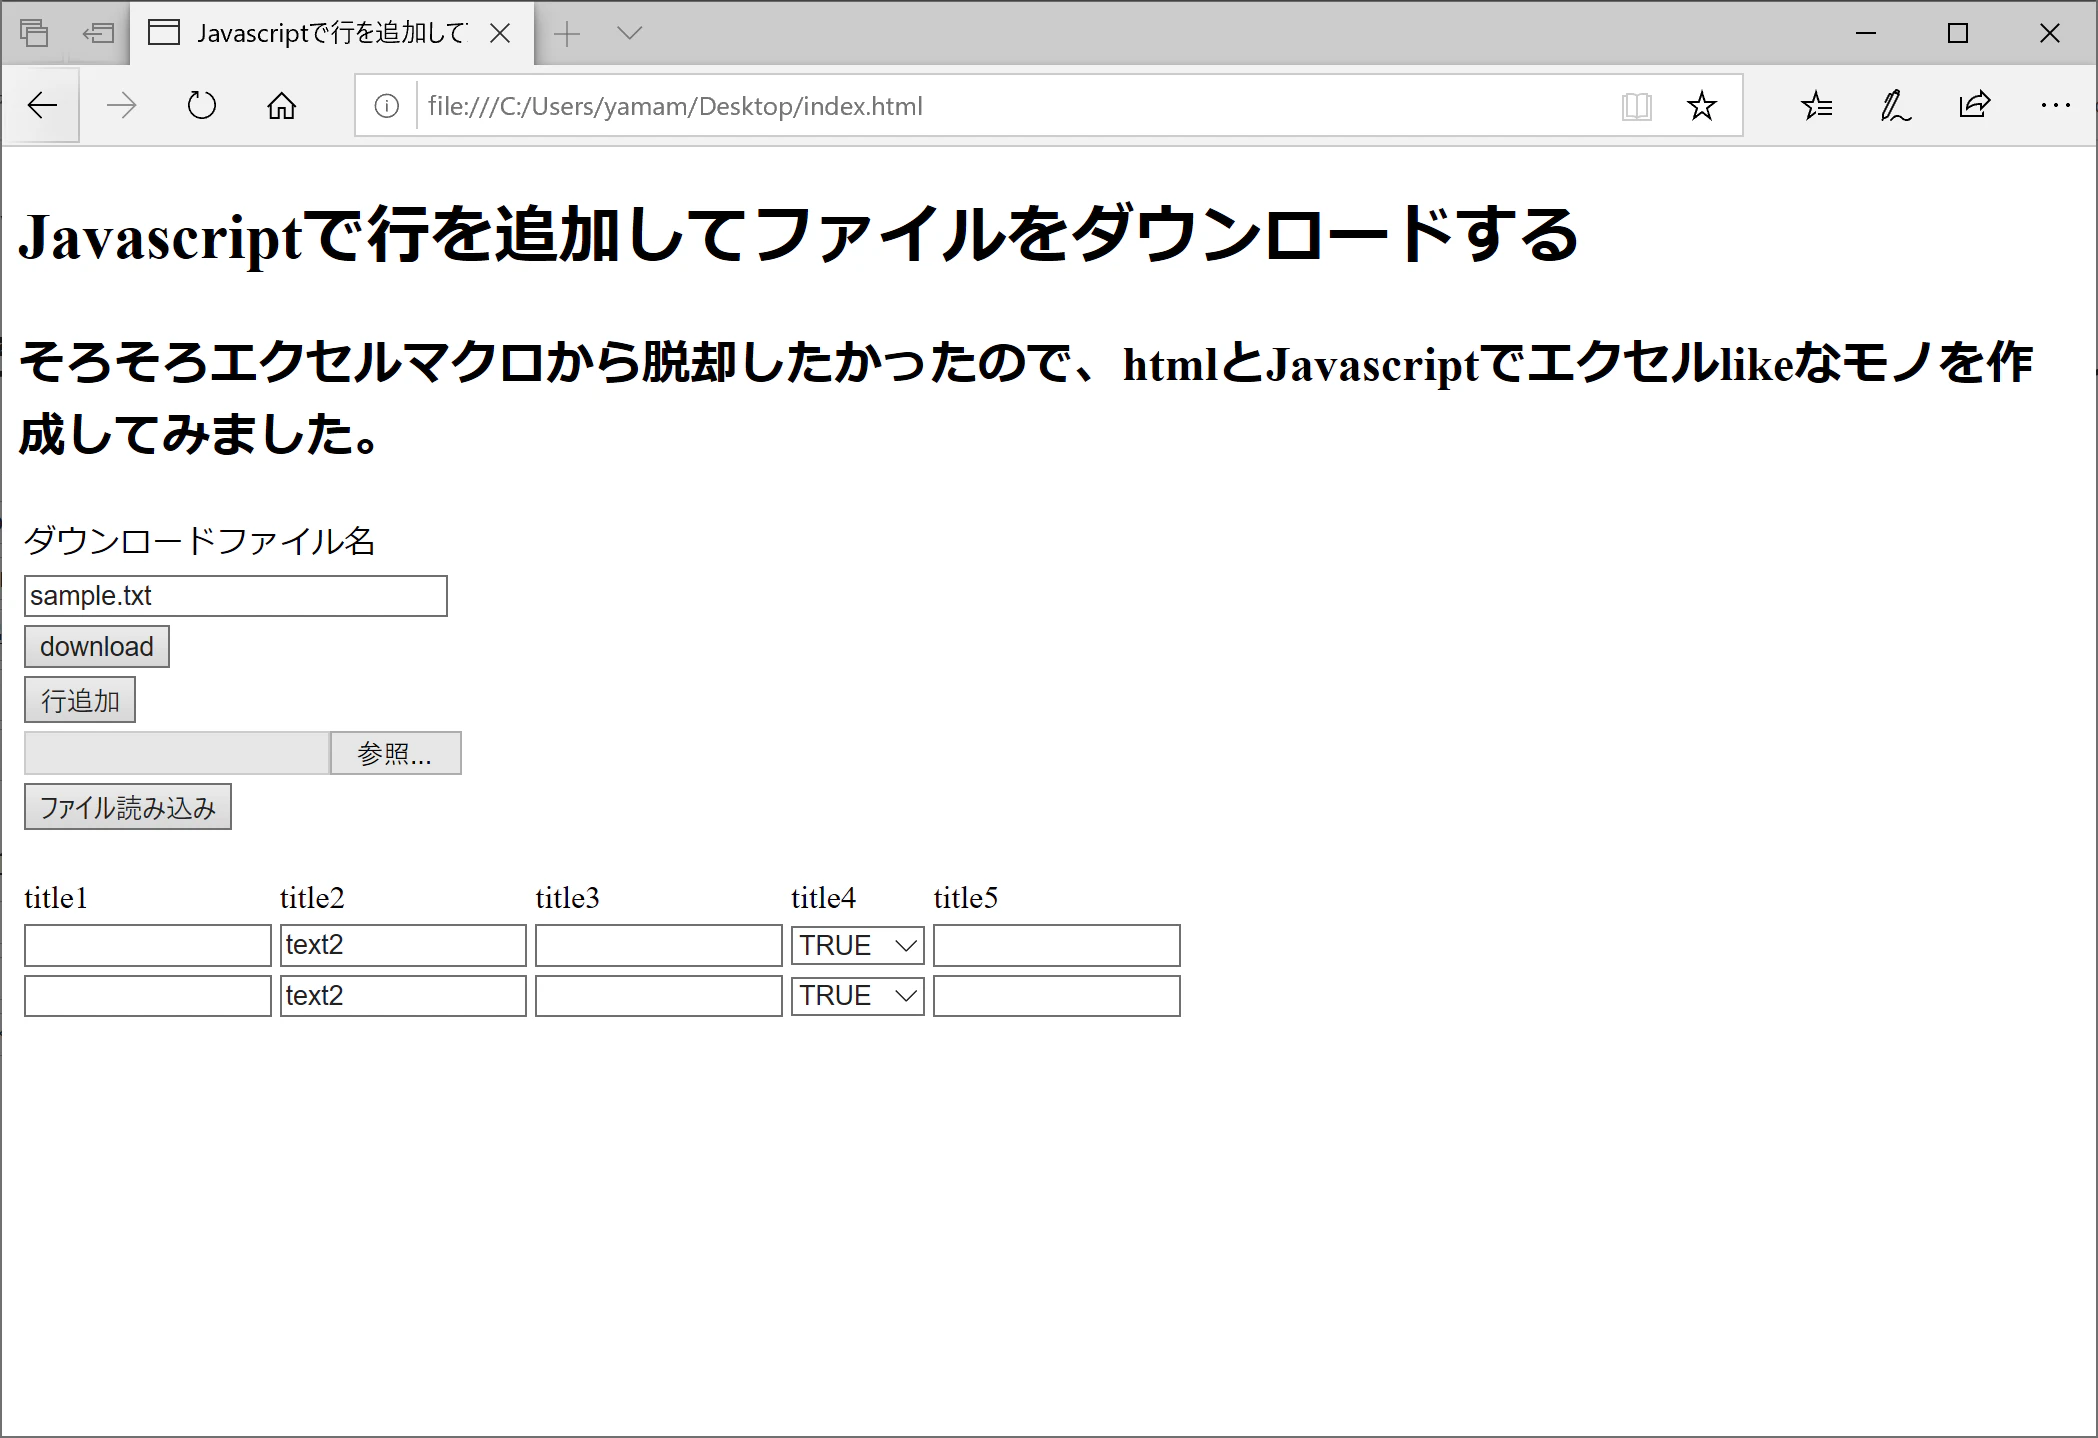Show the tabs you've set aside icon
2098x1438 pixels.
pyautogui.click(x=34, y=33)
